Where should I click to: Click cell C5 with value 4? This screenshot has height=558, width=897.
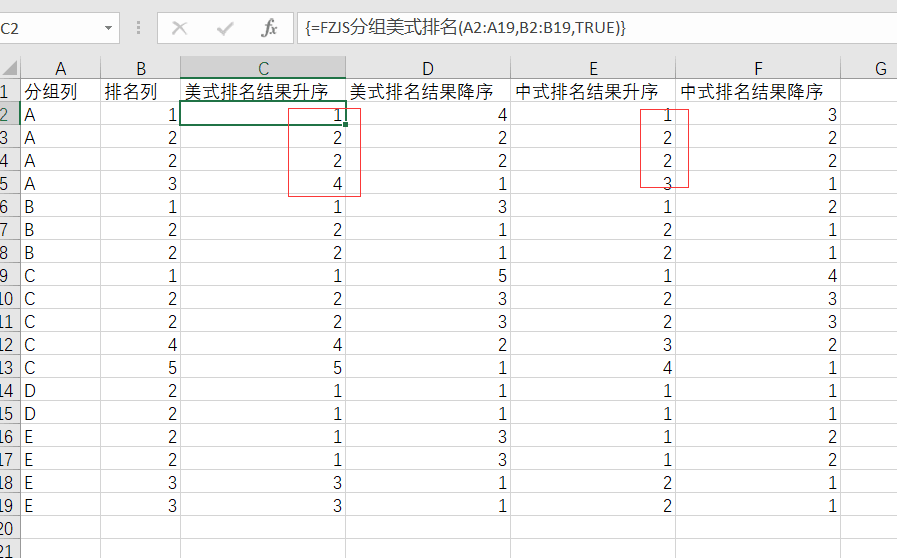(x=263, y=184)
